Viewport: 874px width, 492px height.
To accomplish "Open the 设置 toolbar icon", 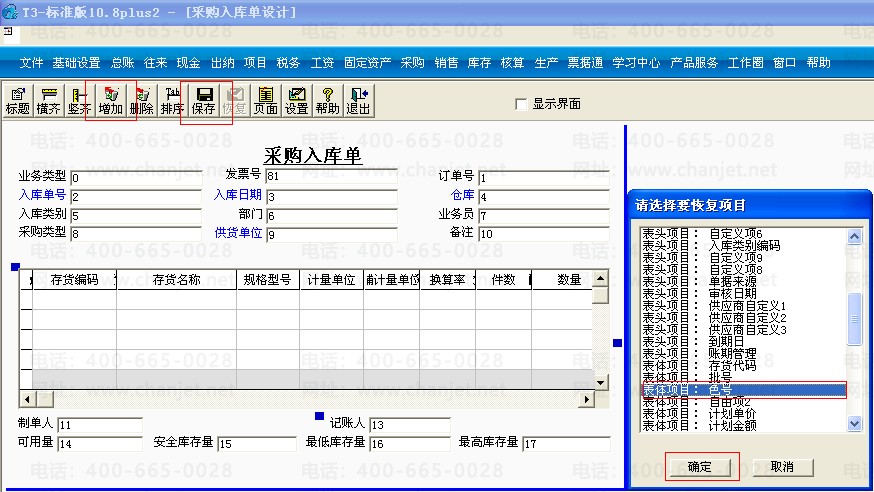I will click(x=296, y=101).
